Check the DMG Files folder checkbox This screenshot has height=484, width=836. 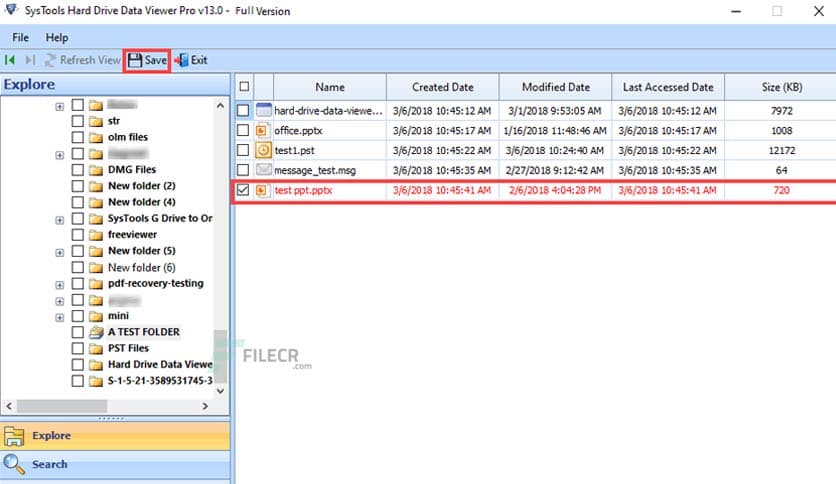(x=78, y=170)
